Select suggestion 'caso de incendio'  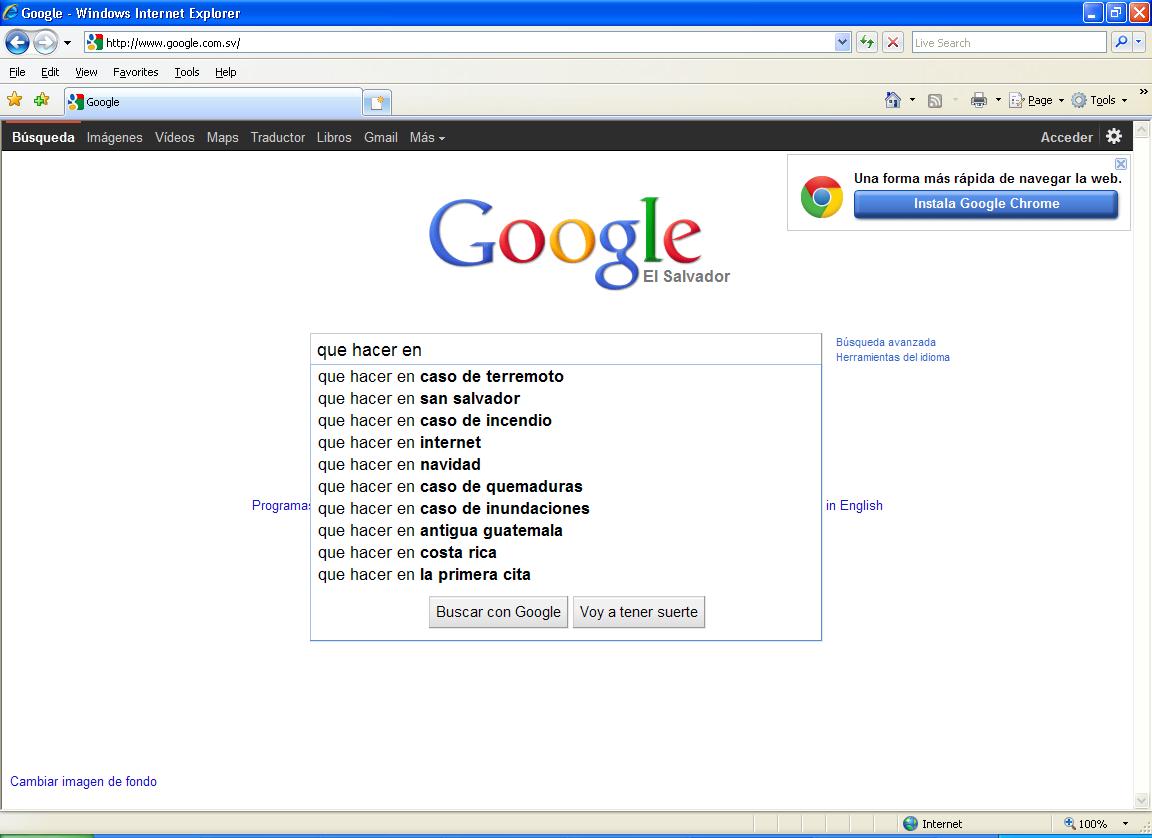pyautogui.click(x=566, y=421)
